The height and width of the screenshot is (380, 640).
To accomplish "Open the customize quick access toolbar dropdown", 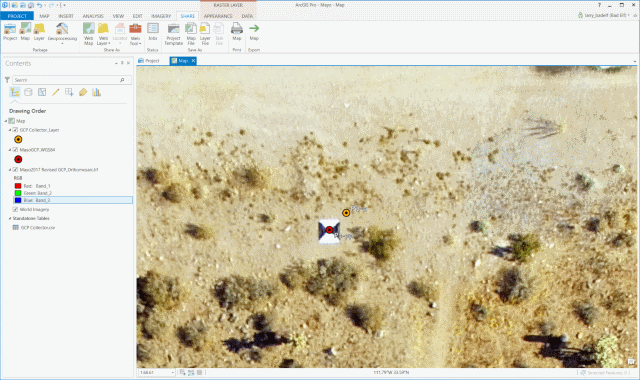I will click(64, 5).
